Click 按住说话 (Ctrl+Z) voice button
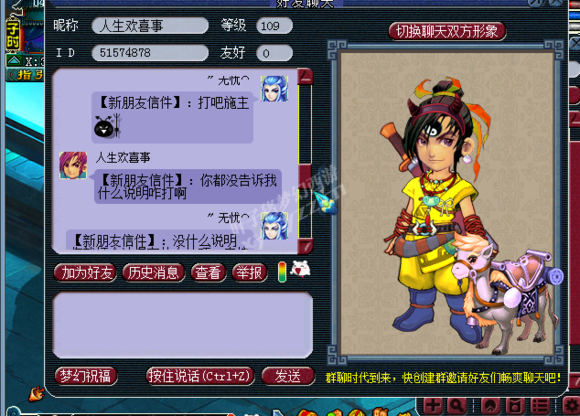The height and width of the screenshot is (416, 580). (200, 376)
